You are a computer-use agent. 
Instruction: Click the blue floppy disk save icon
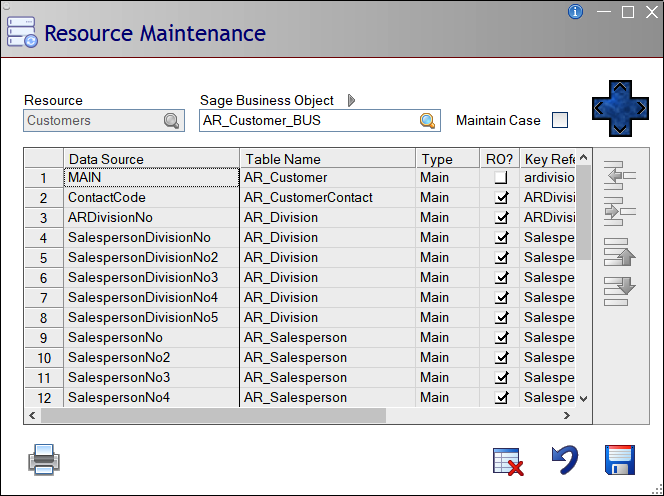[x=620, y=460]
